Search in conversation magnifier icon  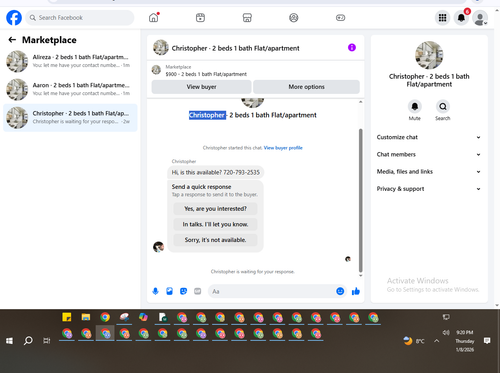443,107
